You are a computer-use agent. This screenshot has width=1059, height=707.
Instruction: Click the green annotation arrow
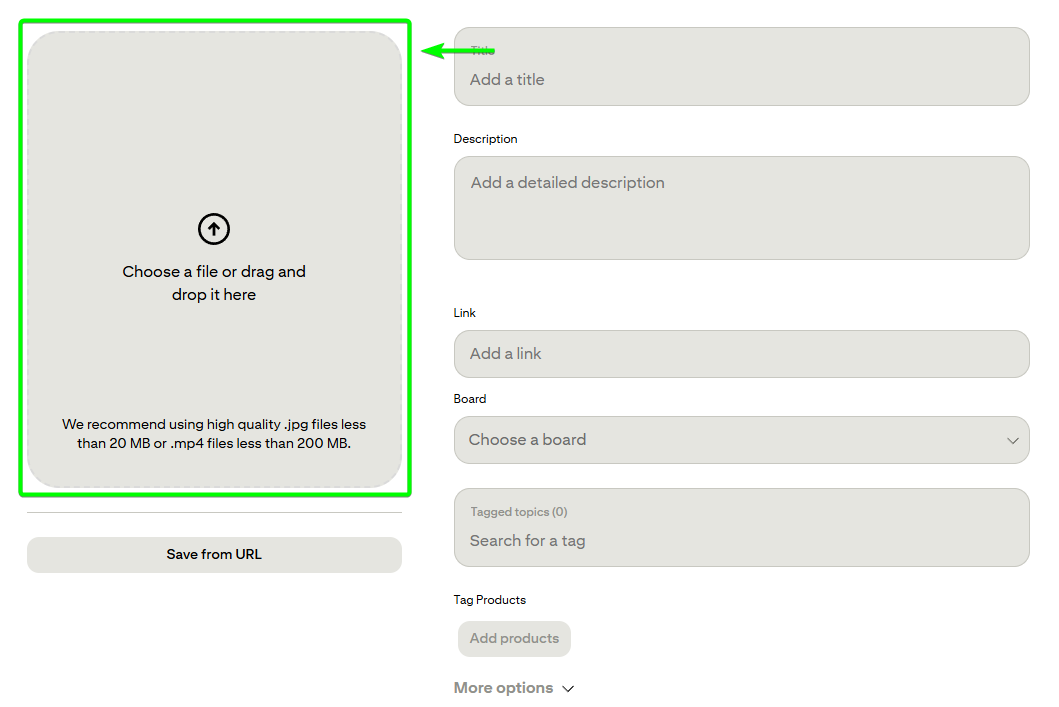coord(455,51)
